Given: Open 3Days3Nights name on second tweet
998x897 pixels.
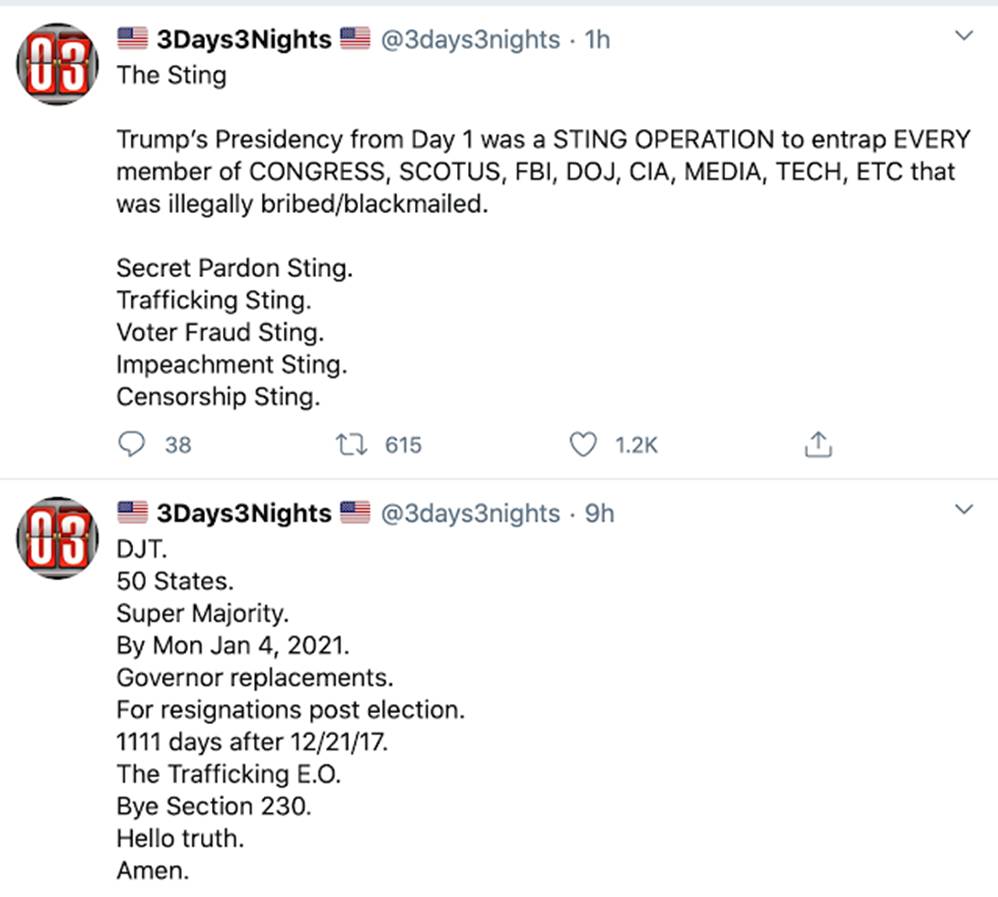Looking at the screenshot, I should [244, 513].
